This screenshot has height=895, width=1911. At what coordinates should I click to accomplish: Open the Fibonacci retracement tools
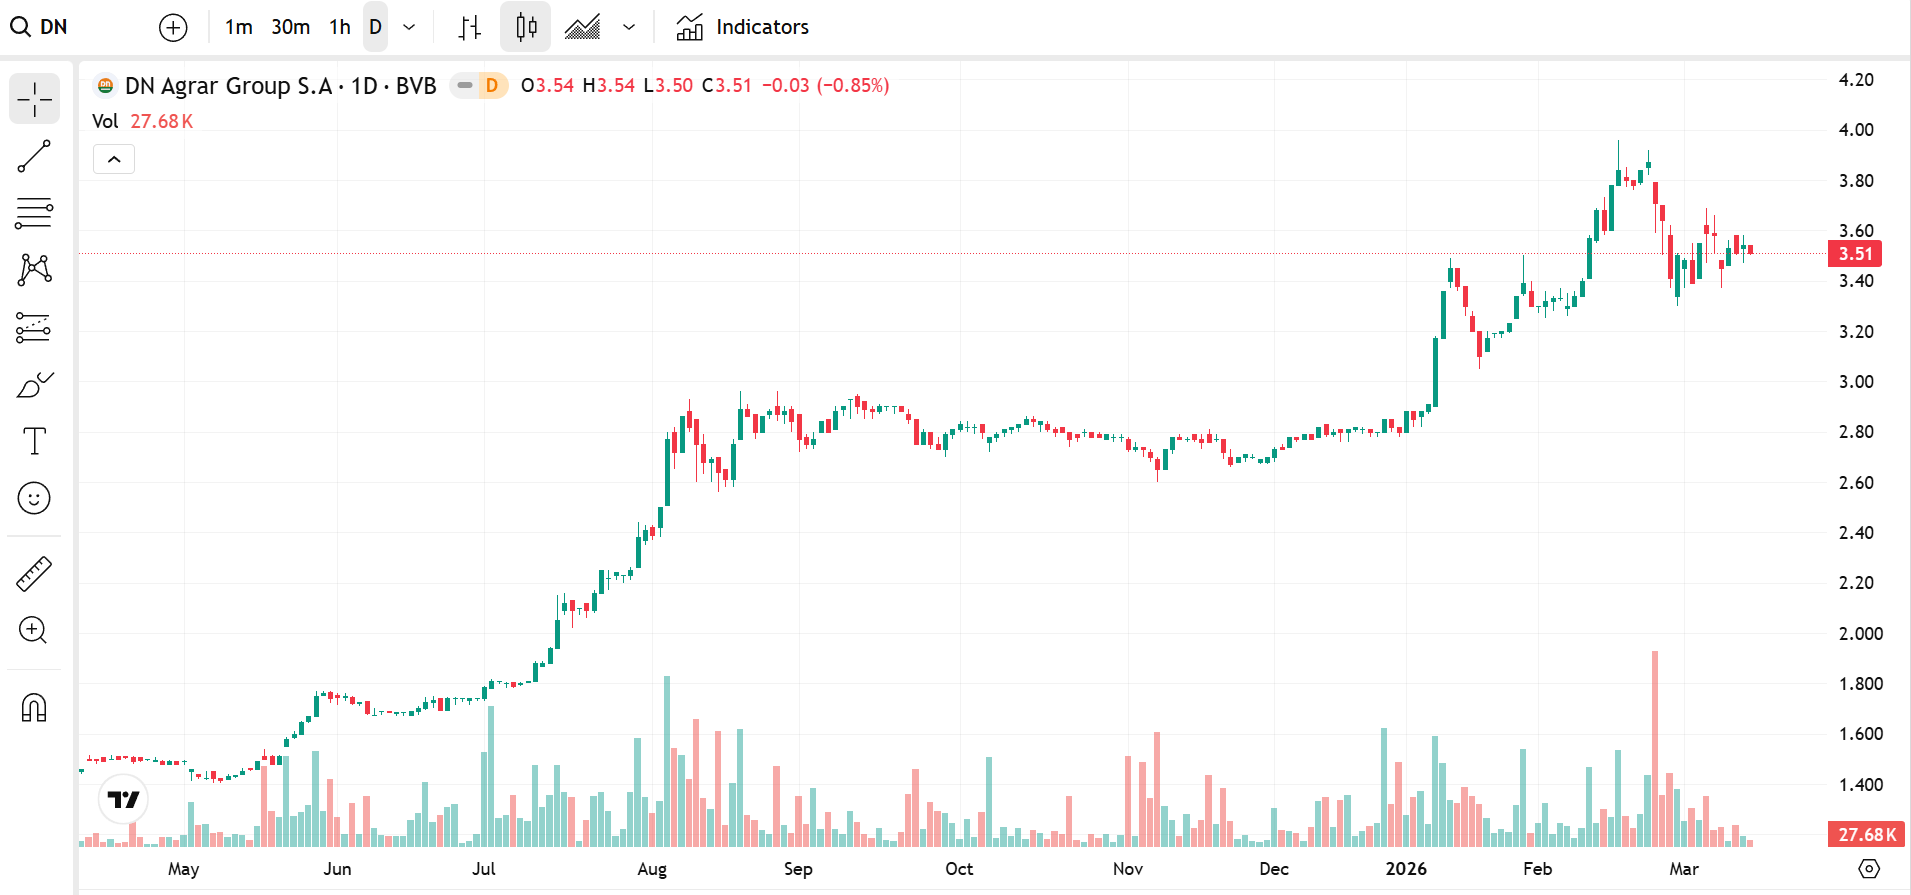(34, 213)
